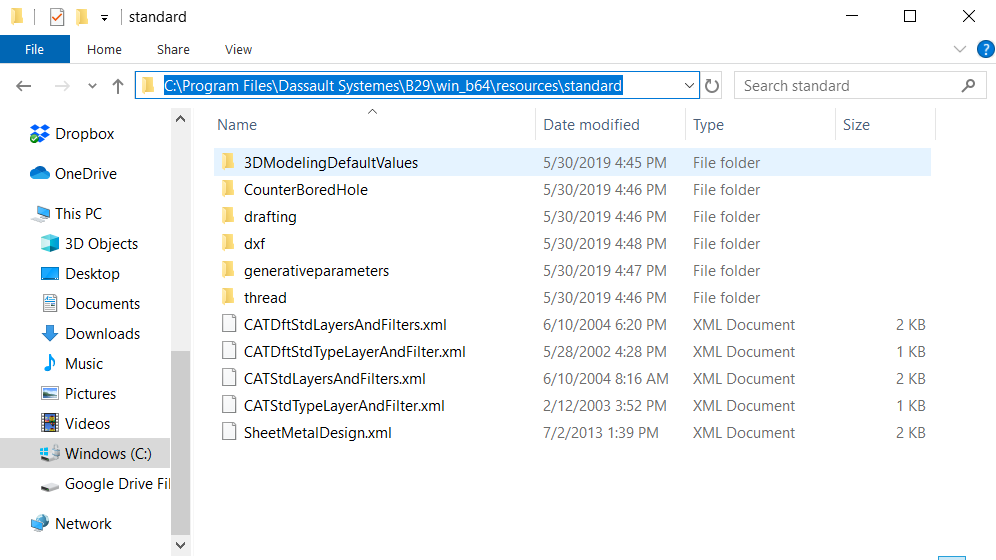Screen dimensions: 996x560
Task: Sort by Date modified column header
Action: 591,125
